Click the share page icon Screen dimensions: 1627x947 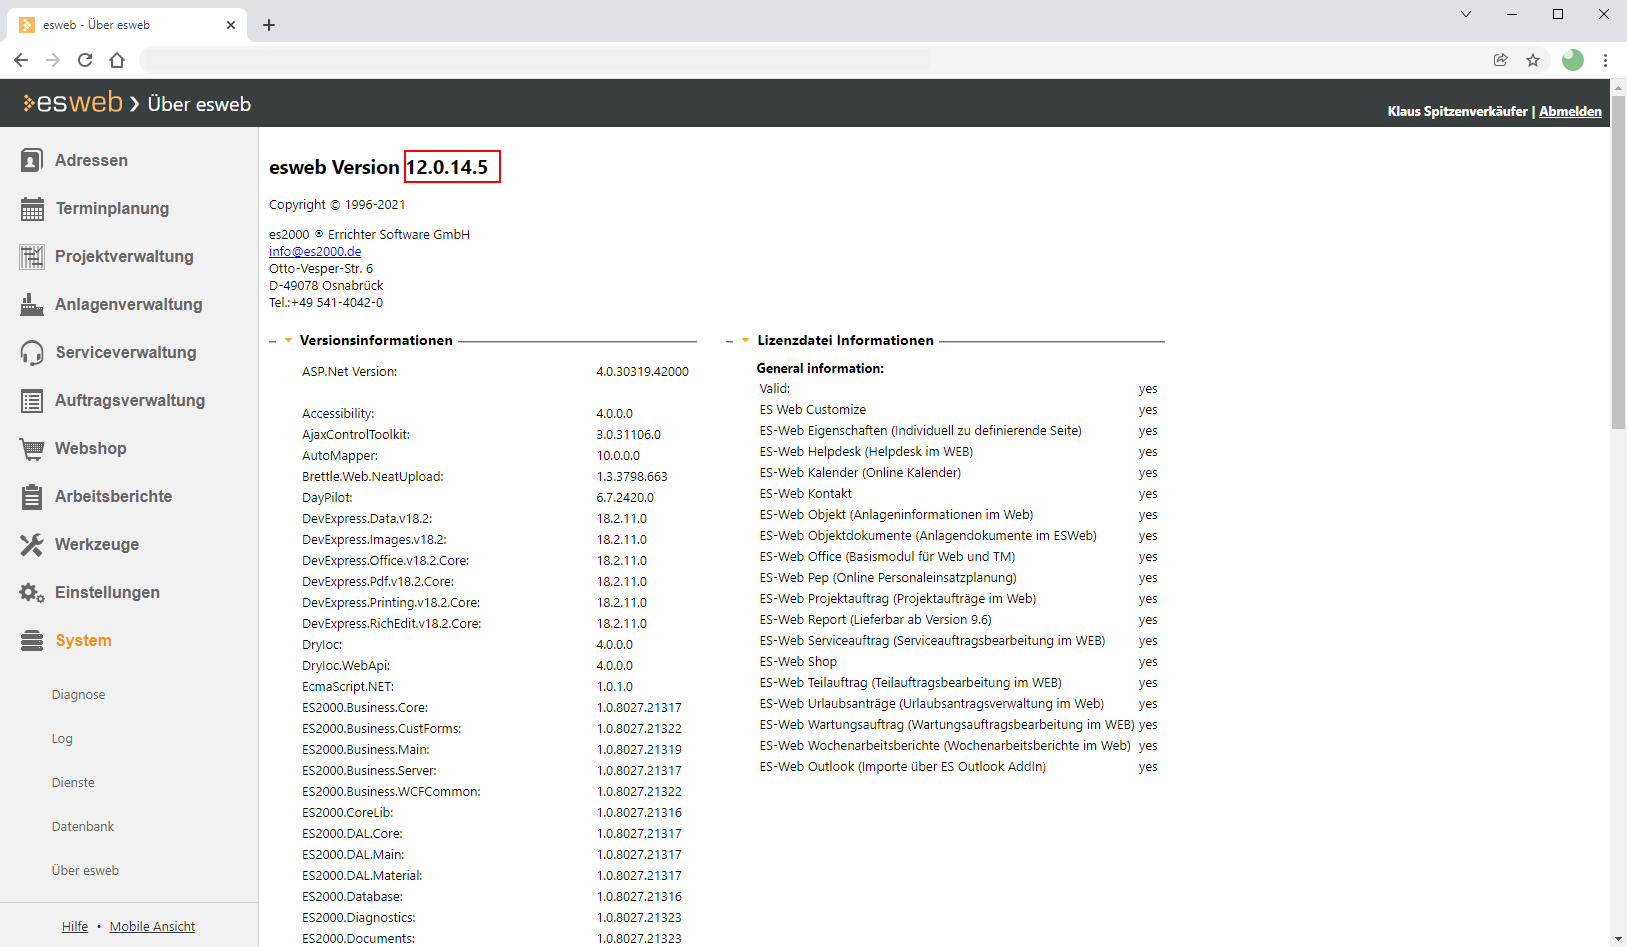pyautogui.click(x=1501, y=60)
